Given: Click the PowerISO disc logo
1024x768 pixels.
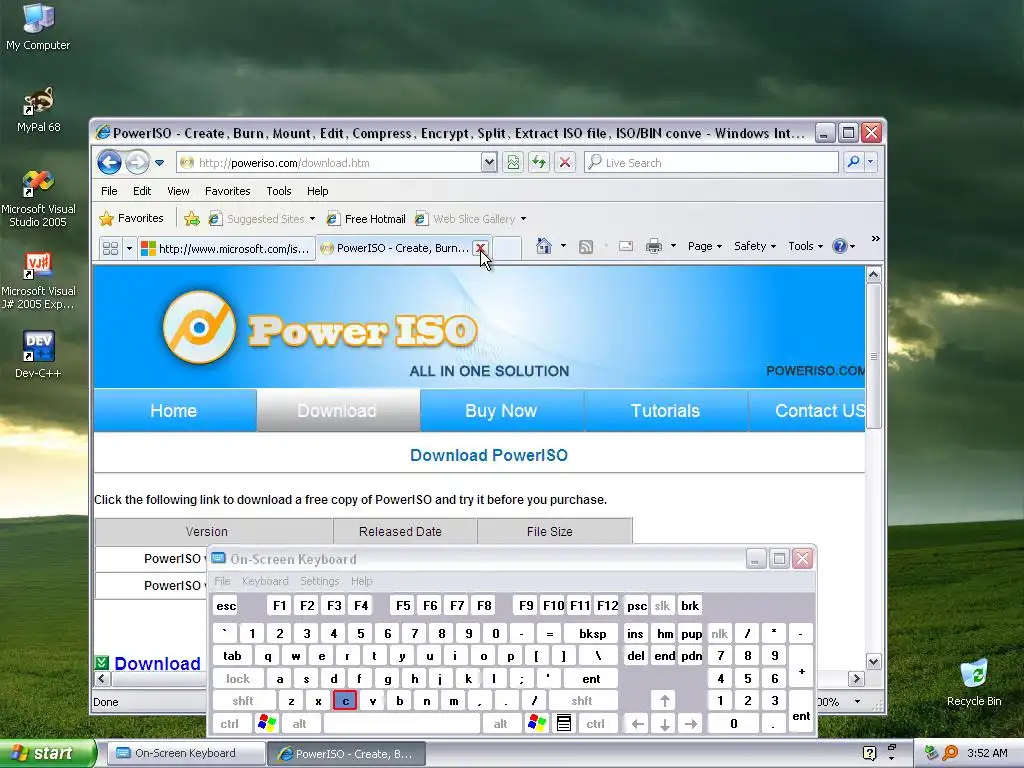Looking at the screenshot, I should point(199,327).
